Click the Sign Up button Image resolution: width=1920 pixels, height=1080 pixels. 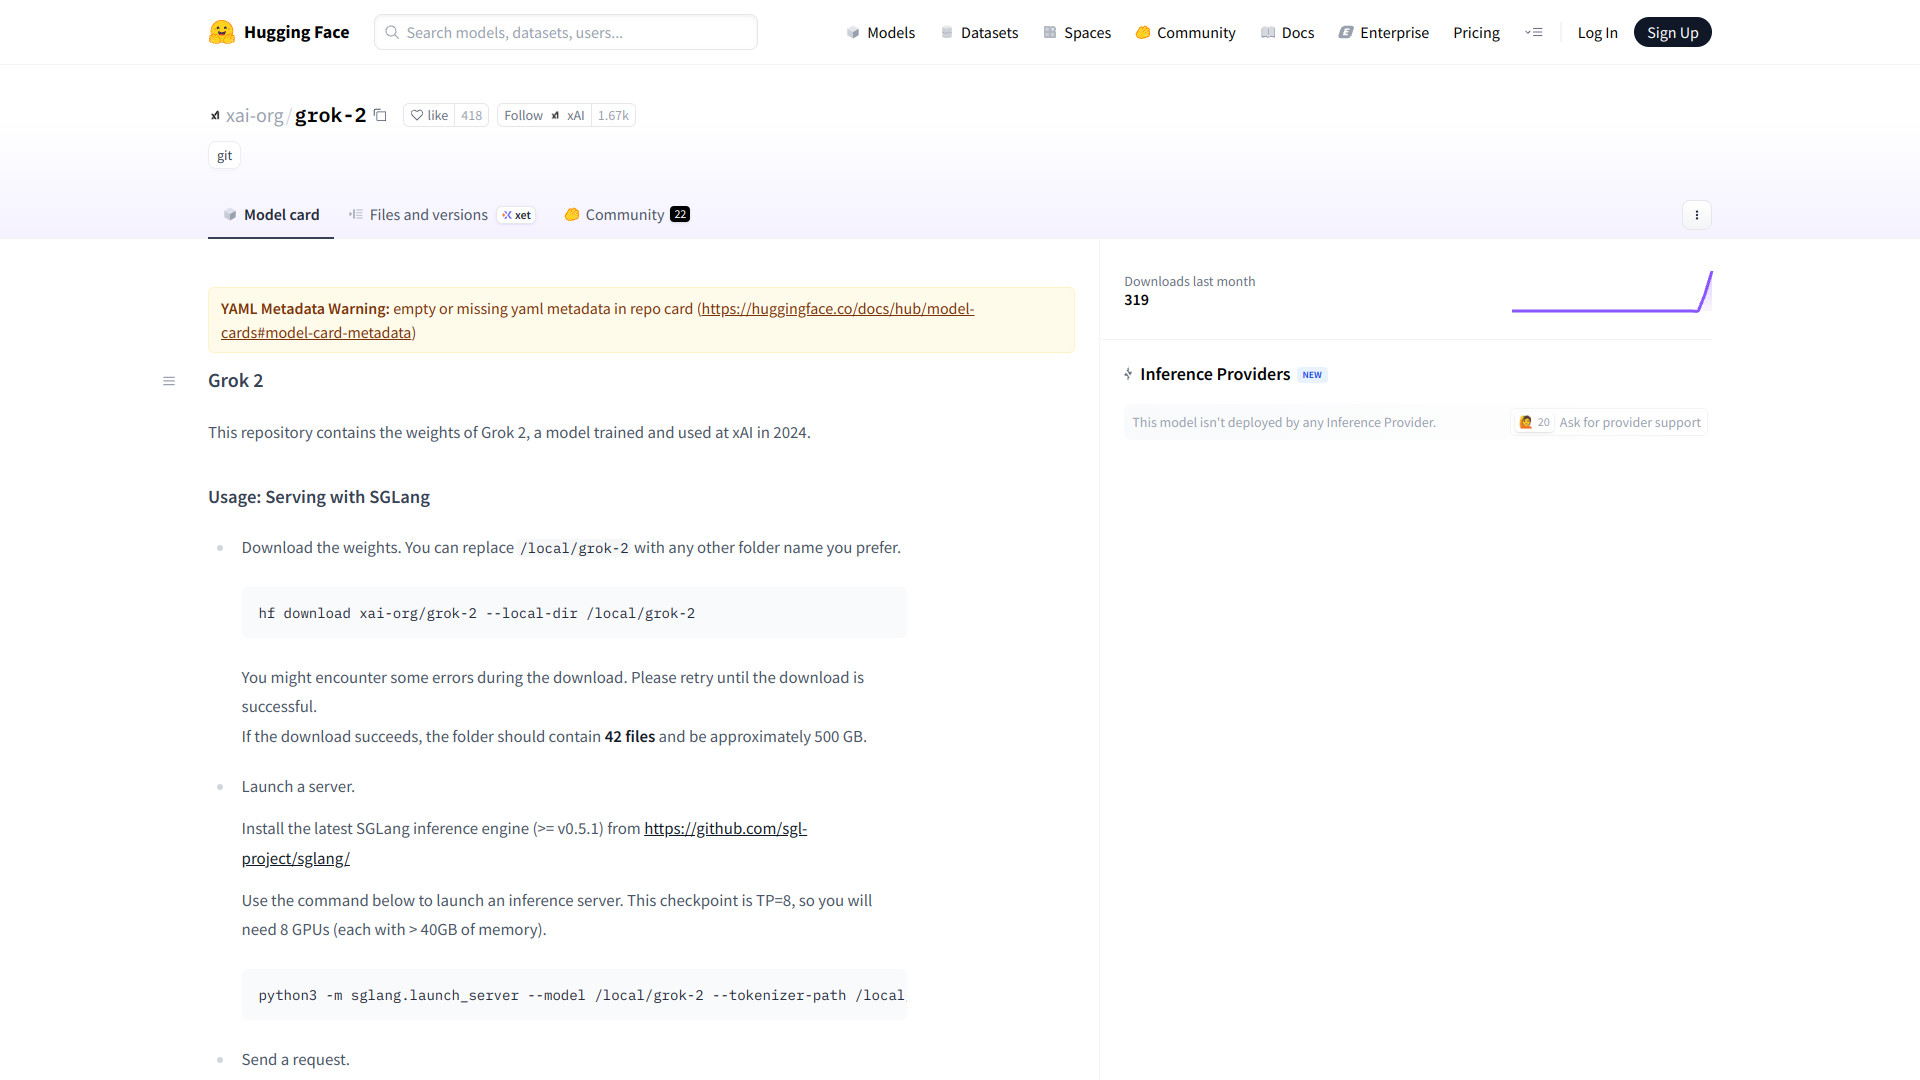coord(1672,31)
